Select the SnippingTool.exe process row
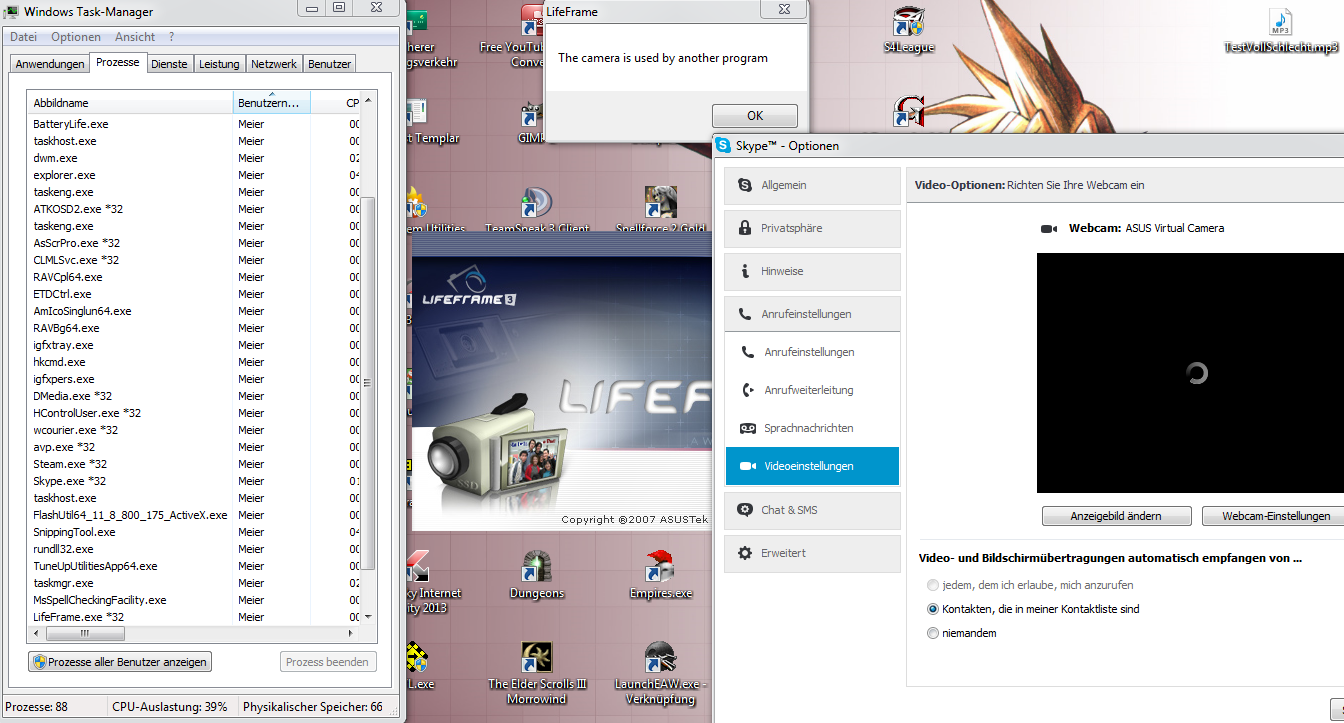Viewport: 1344px width, 723px height. point(194,532)
